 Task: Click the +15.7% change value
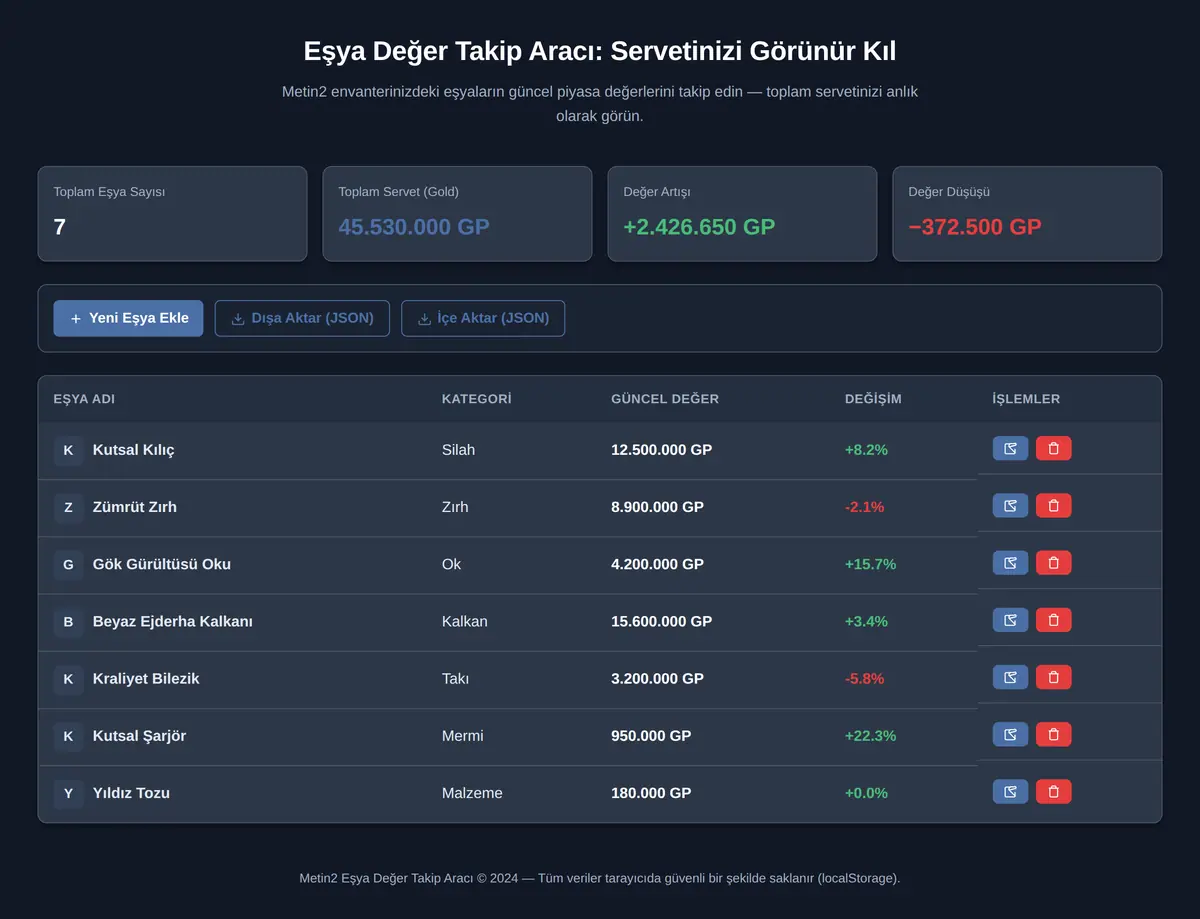tap(870, 564)
